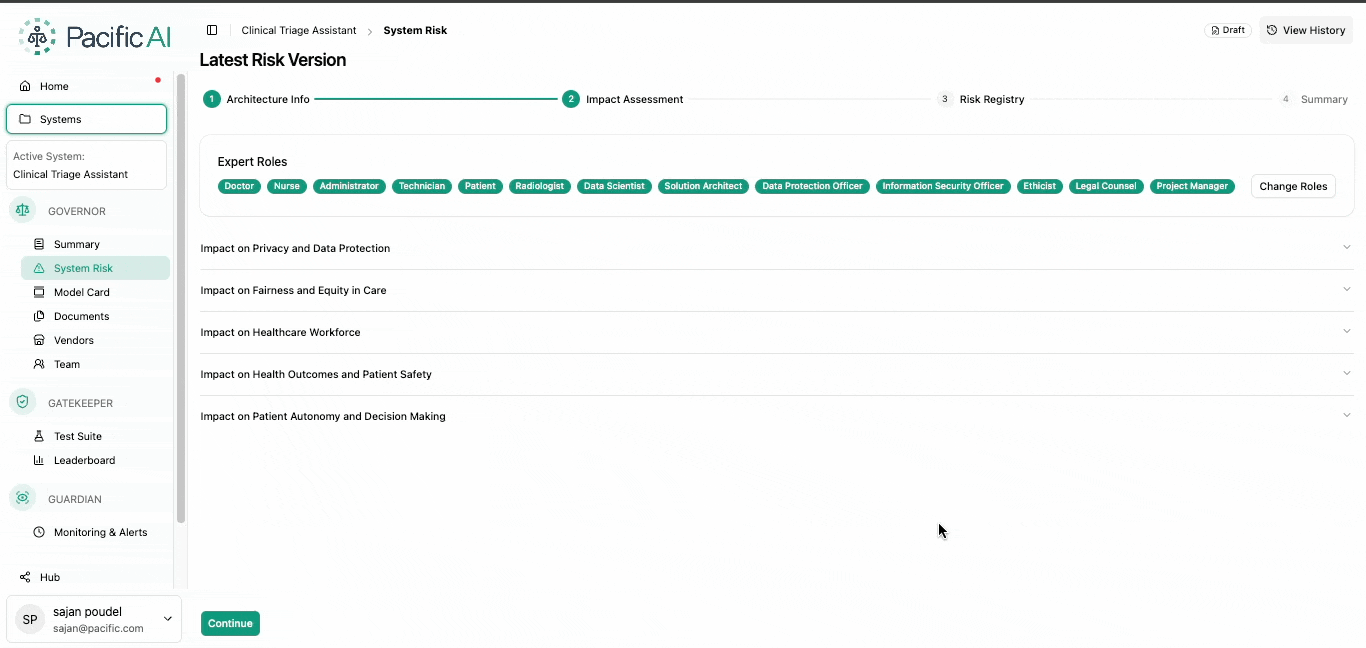1366x648 pixels.
Task: Click the Test Suite flask icon
Action: [39, 436]
